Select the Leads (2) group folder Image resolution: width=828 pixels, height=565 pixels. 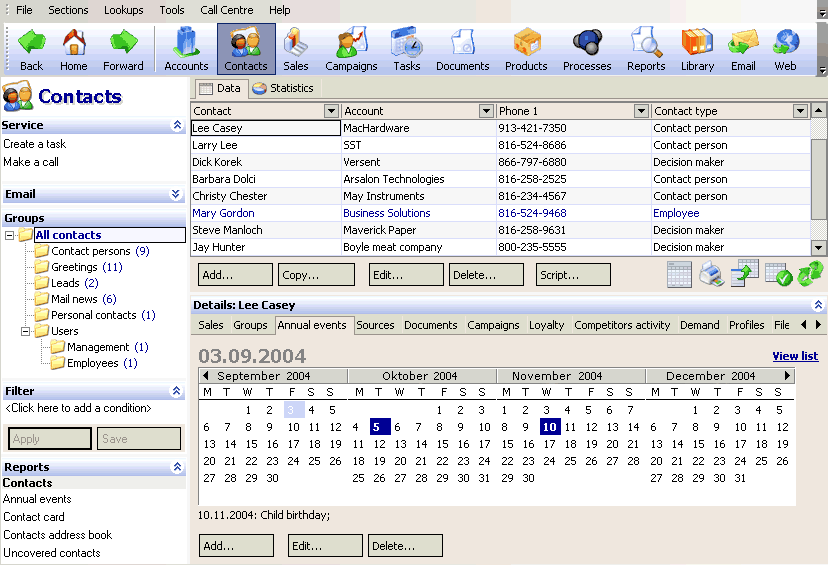[x=67, y=283]
